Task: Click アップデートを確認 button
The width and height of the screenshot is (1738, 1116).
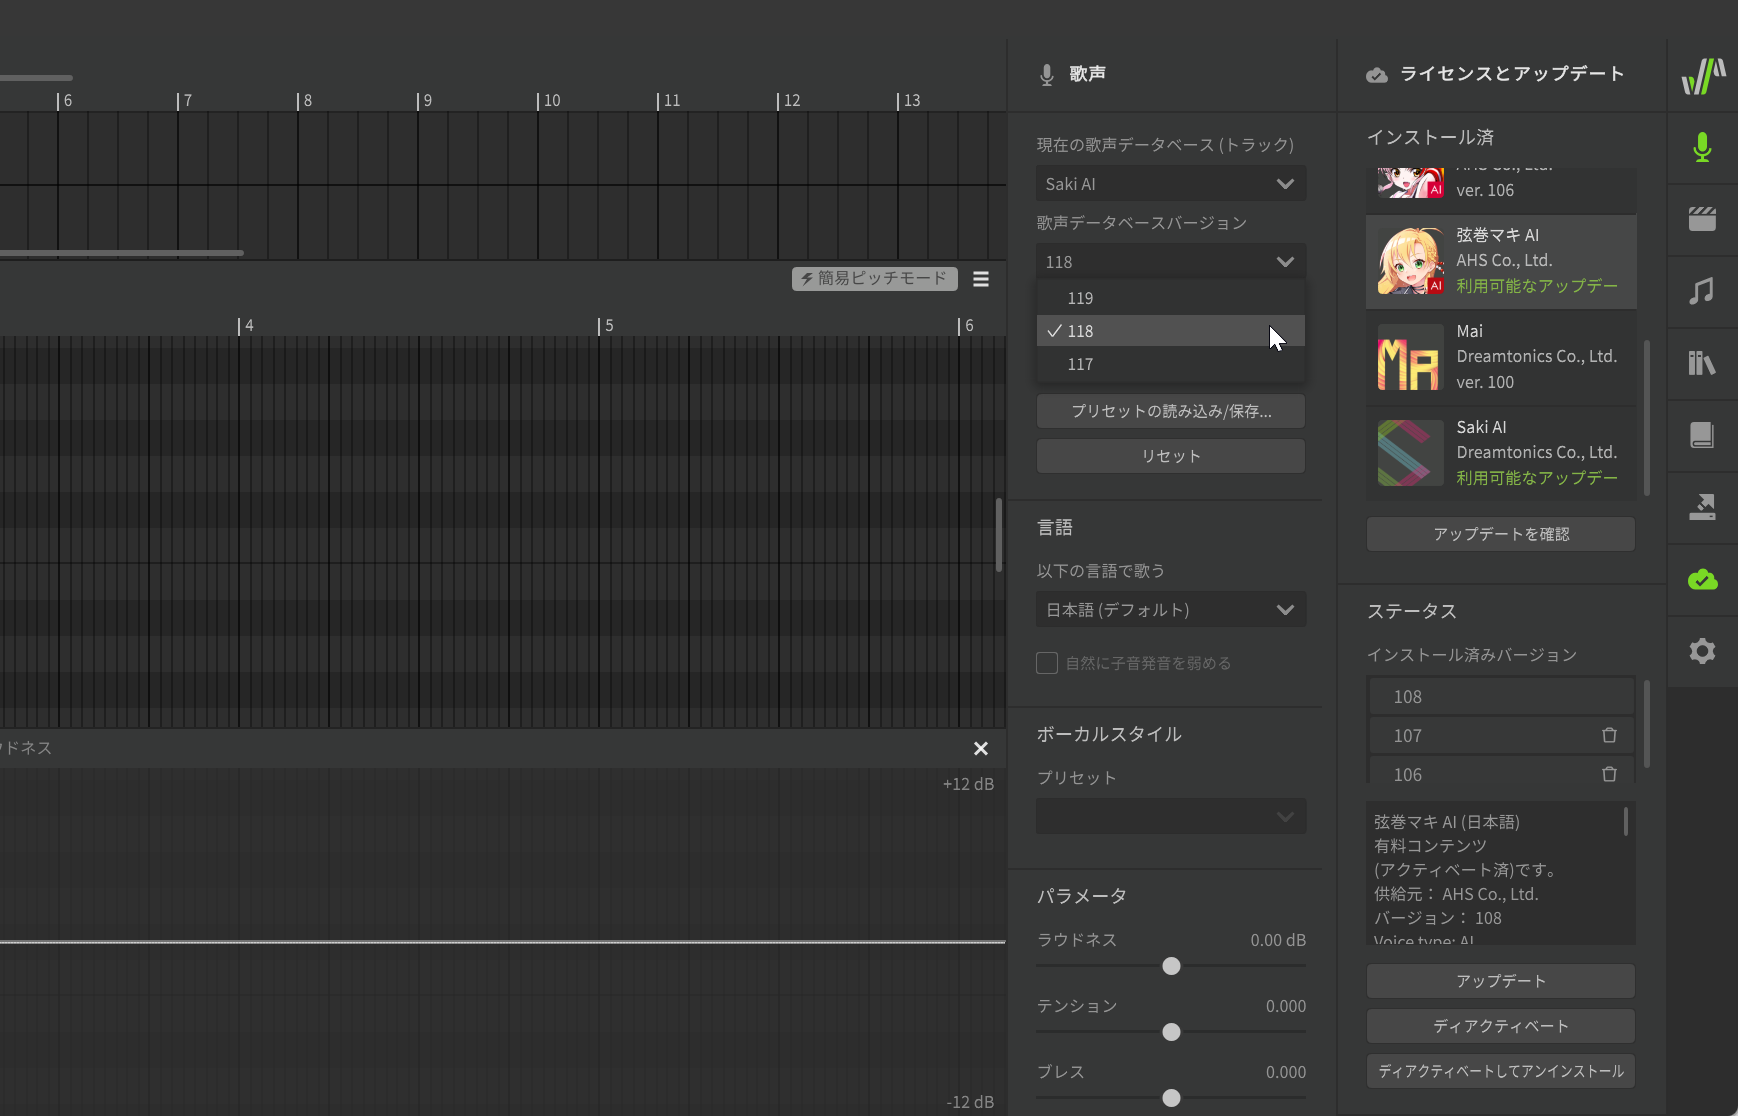Action: (1501, 534)
